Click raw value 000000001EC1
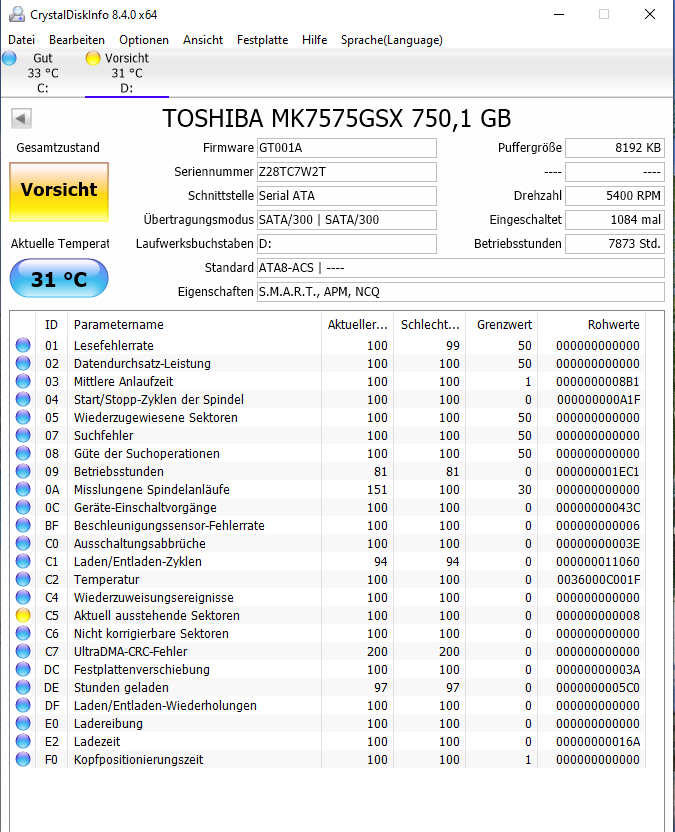675x832 pixels. [598, 472]
